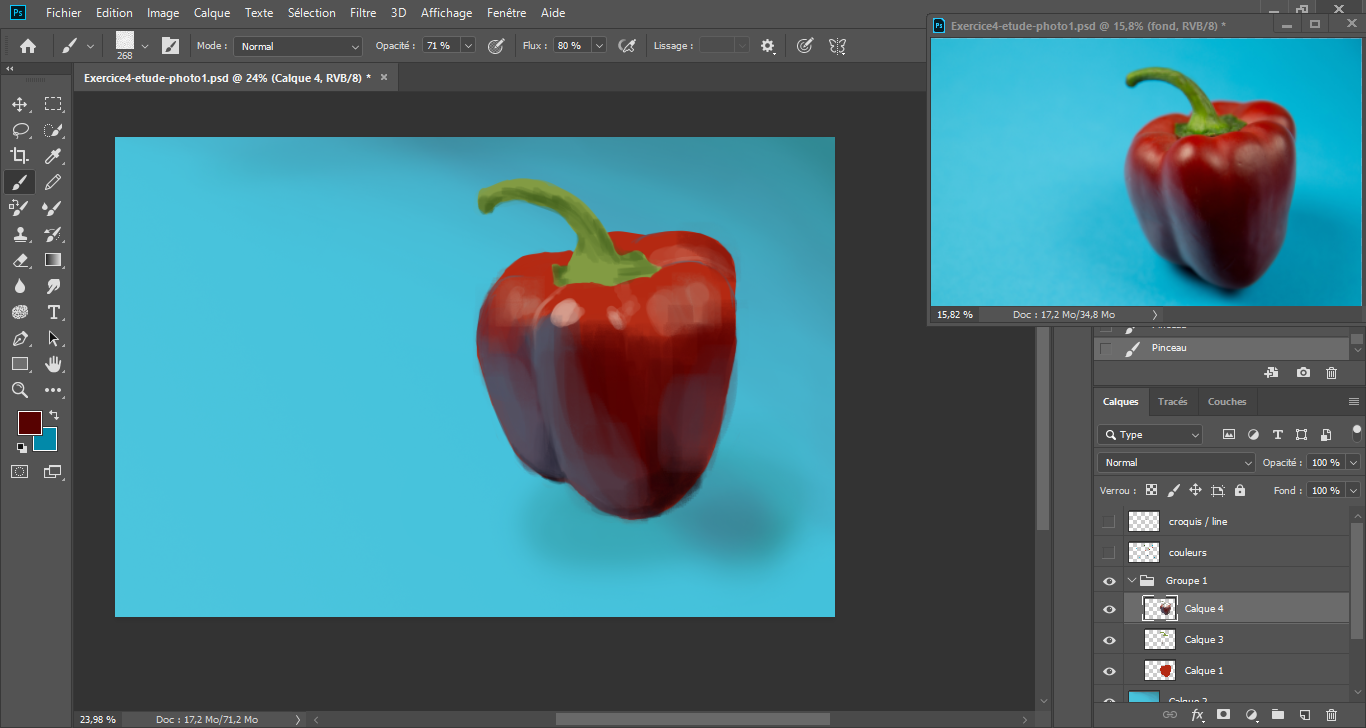Select the couleurs layer
This screenshot has width=1366, height=728.
coord(1187,552)
